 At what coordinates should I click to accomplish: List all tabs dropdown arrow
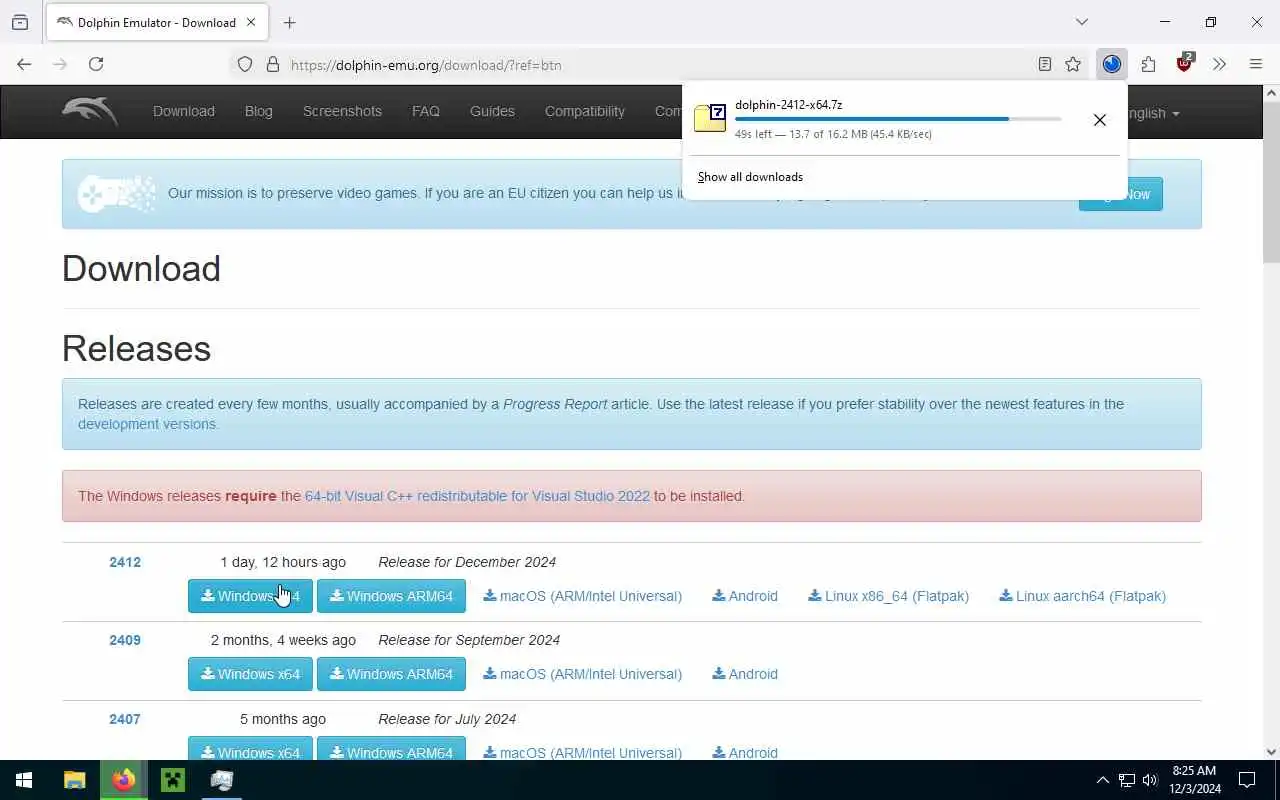click(x=1081, y=22)
